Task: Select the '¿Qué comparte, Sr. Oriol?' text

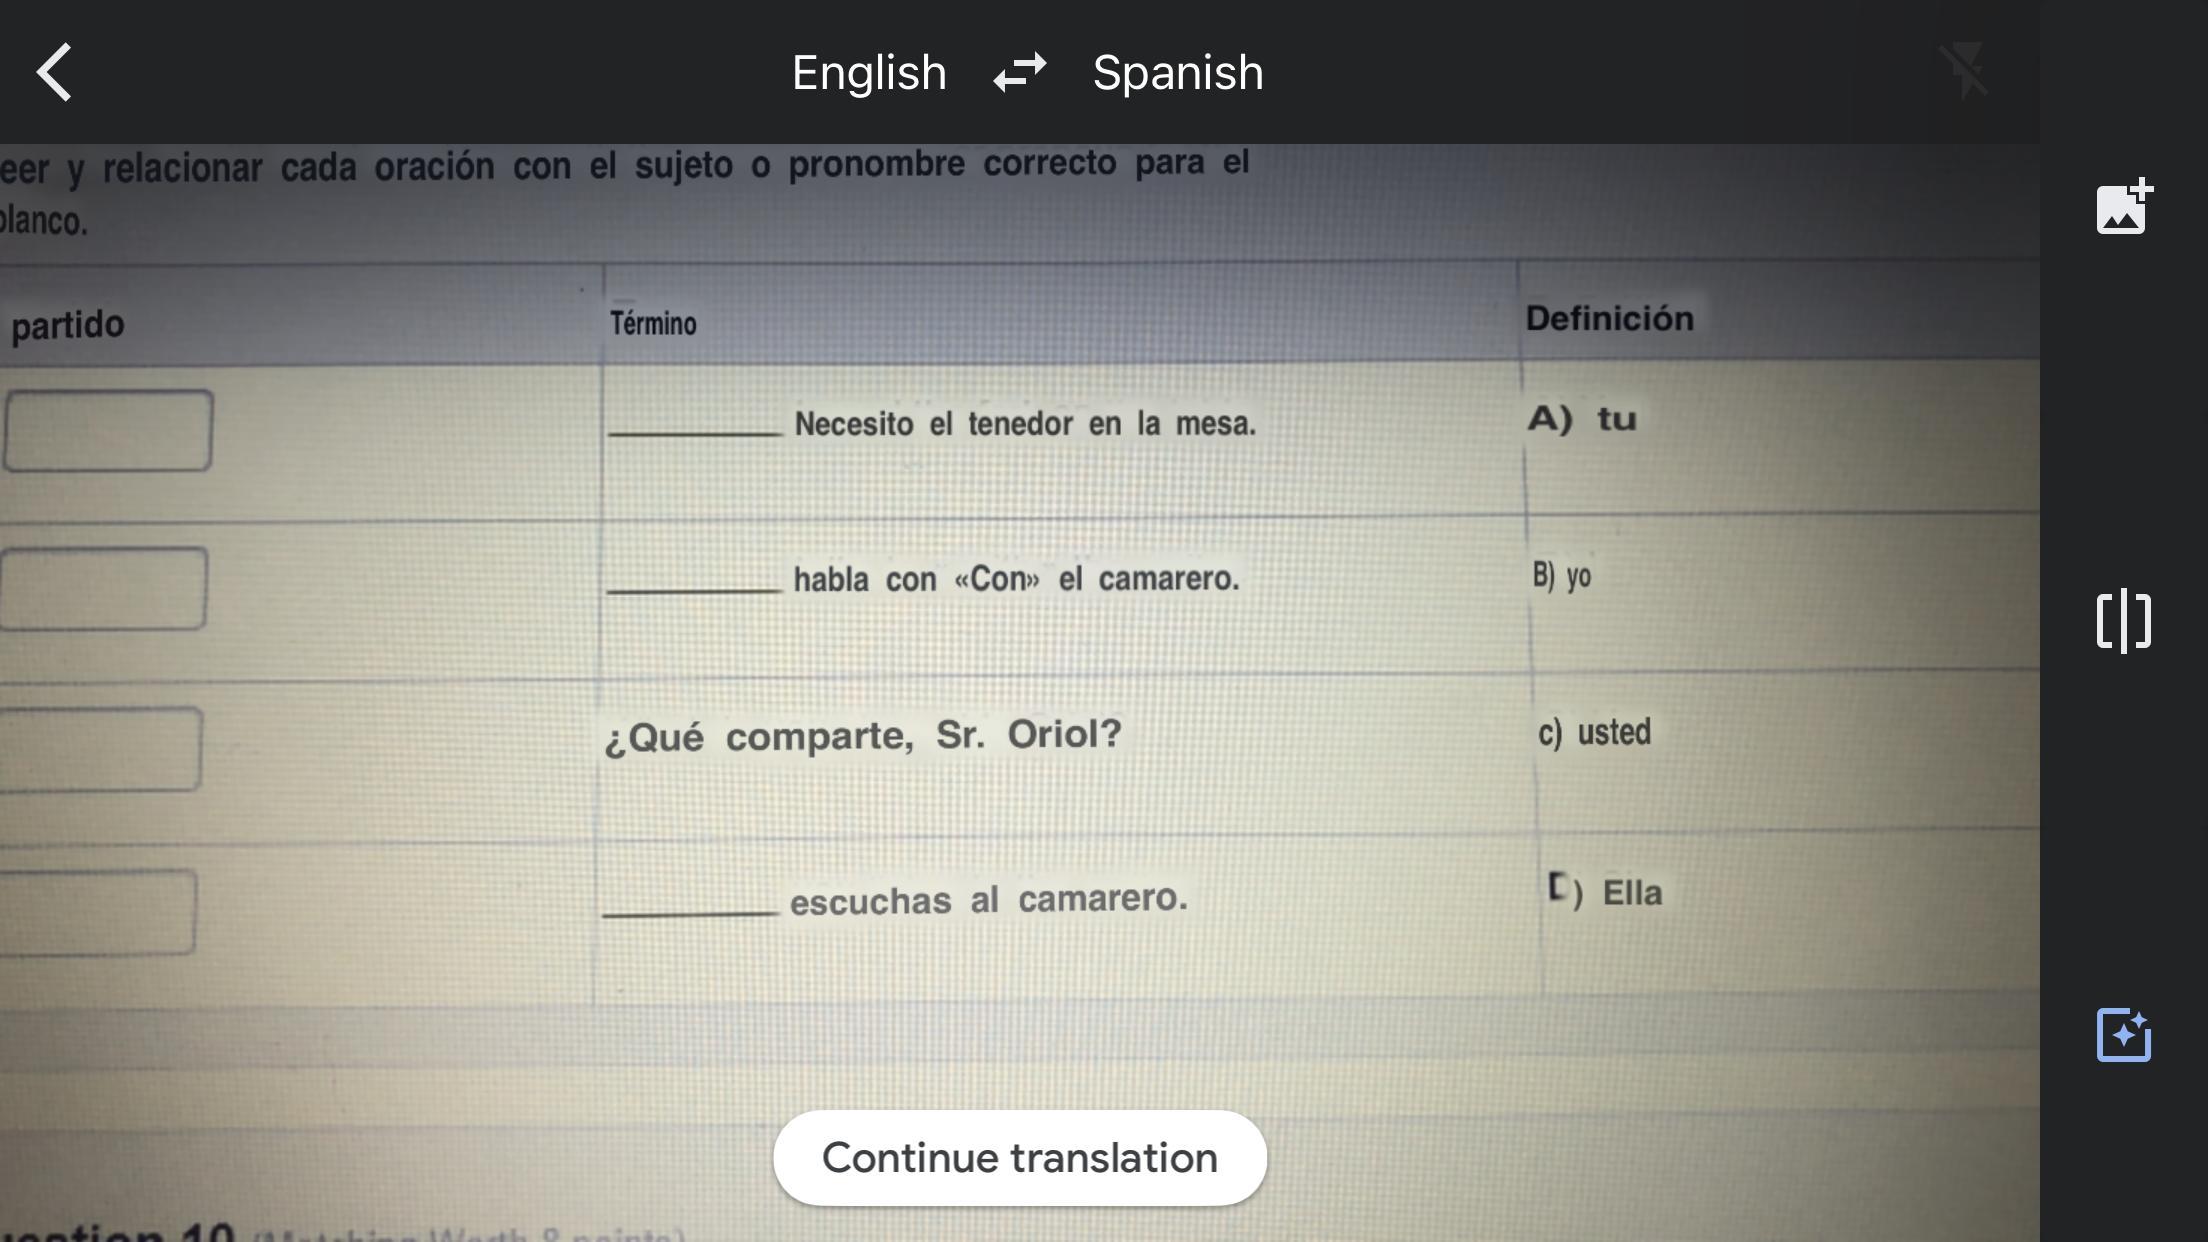Action: 862,736
